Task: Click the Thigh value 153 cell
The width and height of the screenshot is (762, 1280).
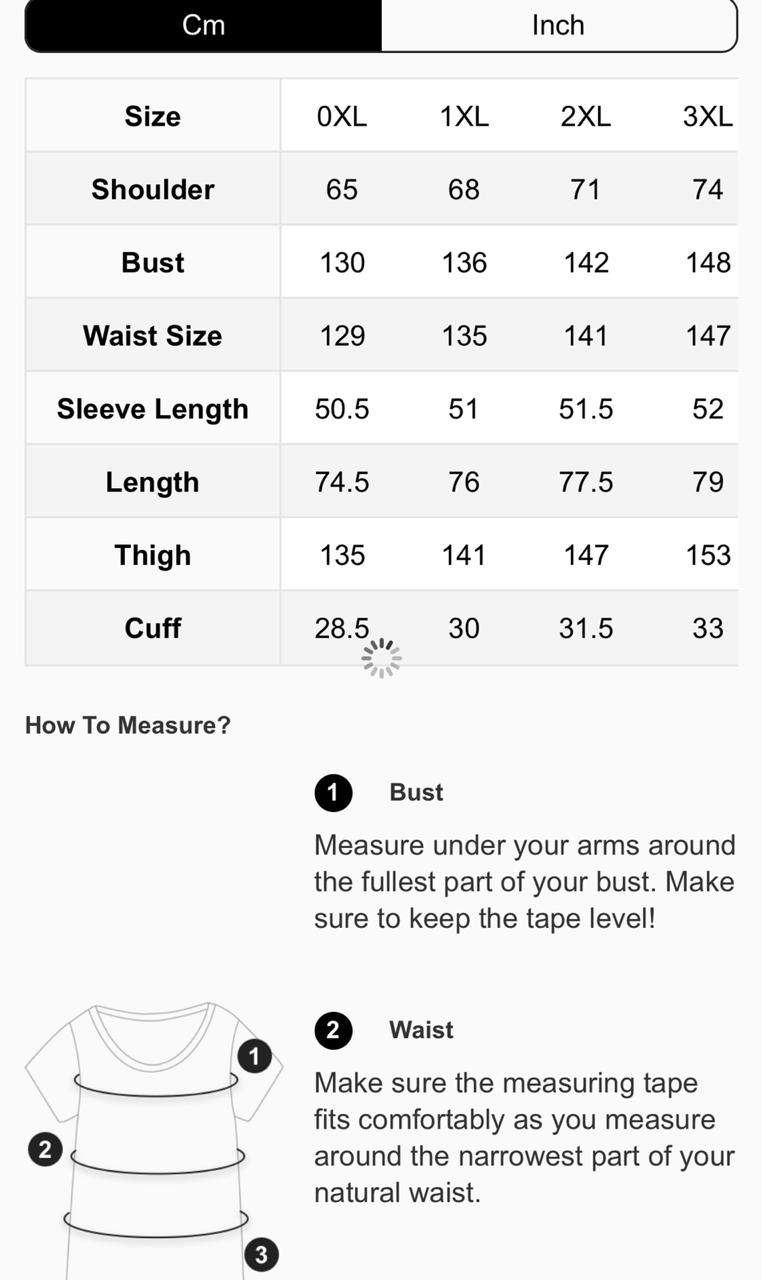Action: tap(706, 555)
